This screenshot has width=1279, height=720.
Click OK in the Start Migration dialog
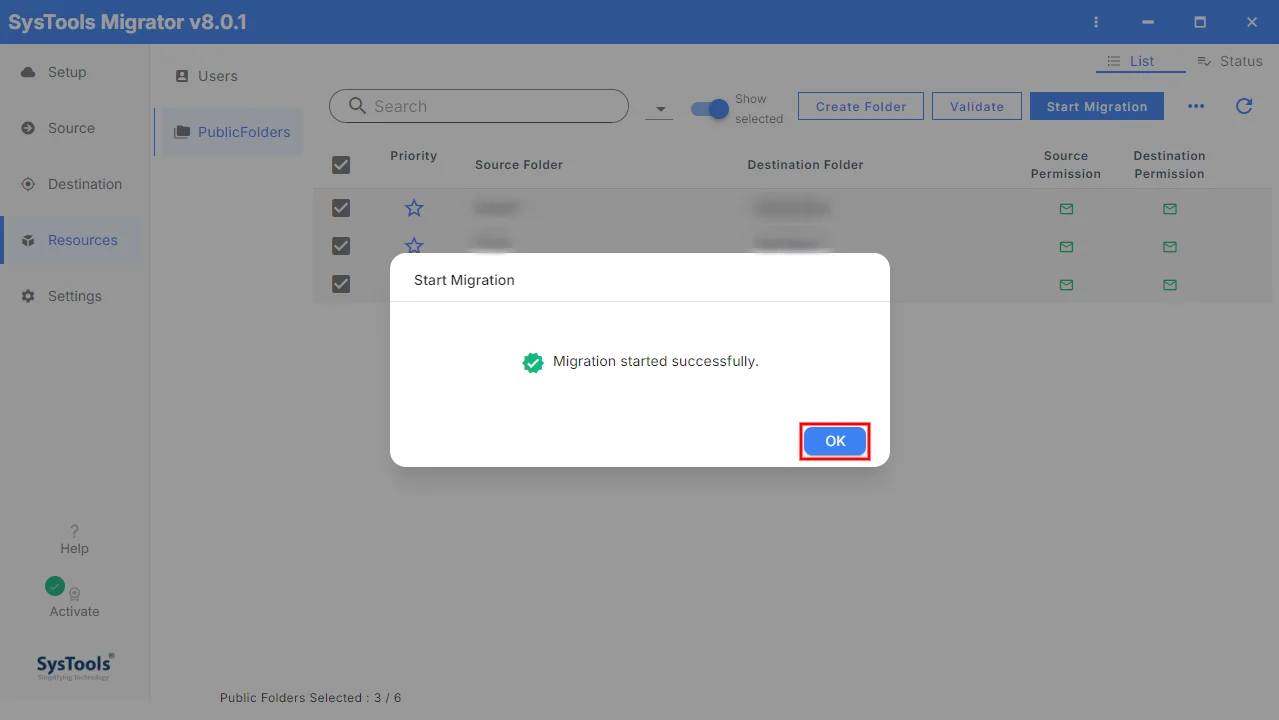835,441
